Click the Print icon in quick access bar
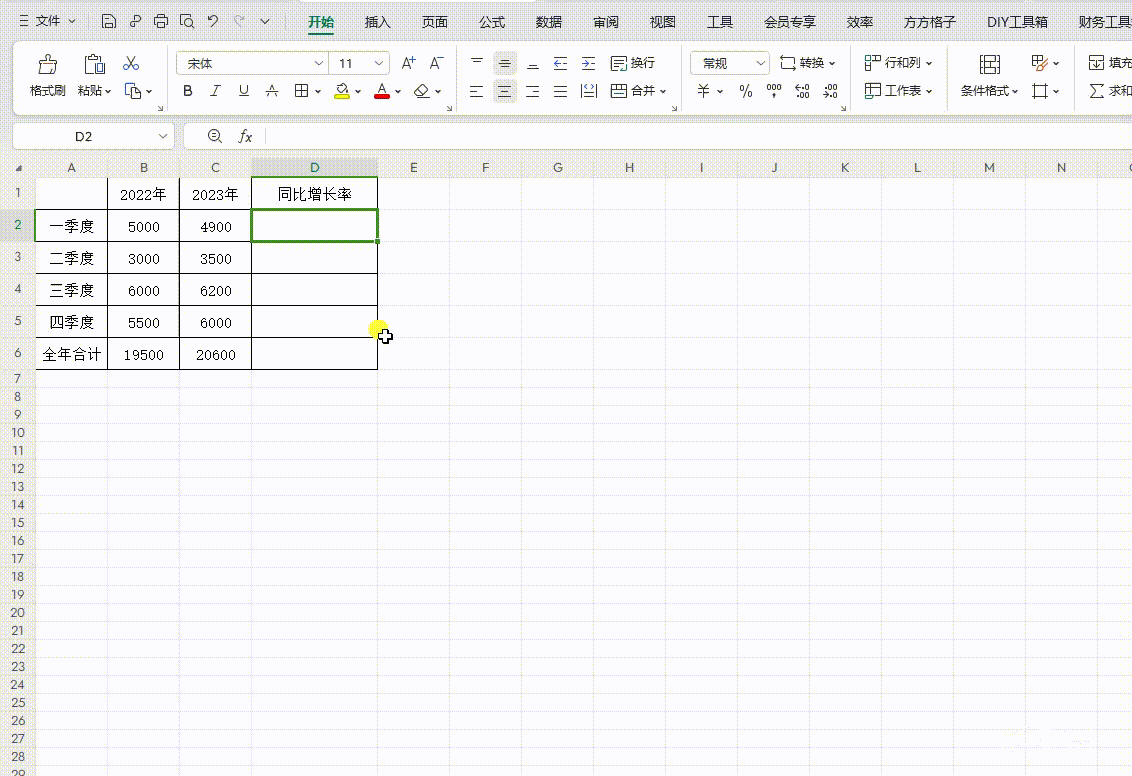 pyautogui.click(x=160, y=22)
